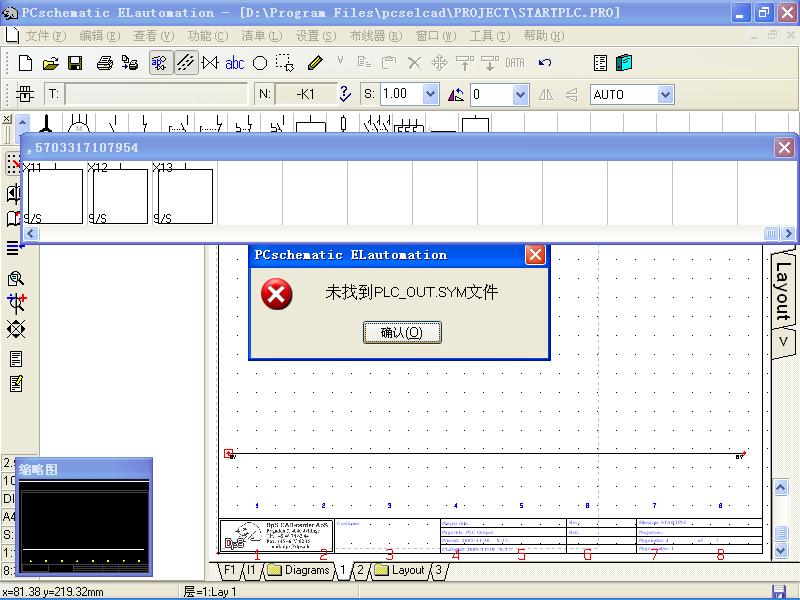Click the symbol icon left of T field
Viewport: 800px width, 600px height.
coord(24,94)
